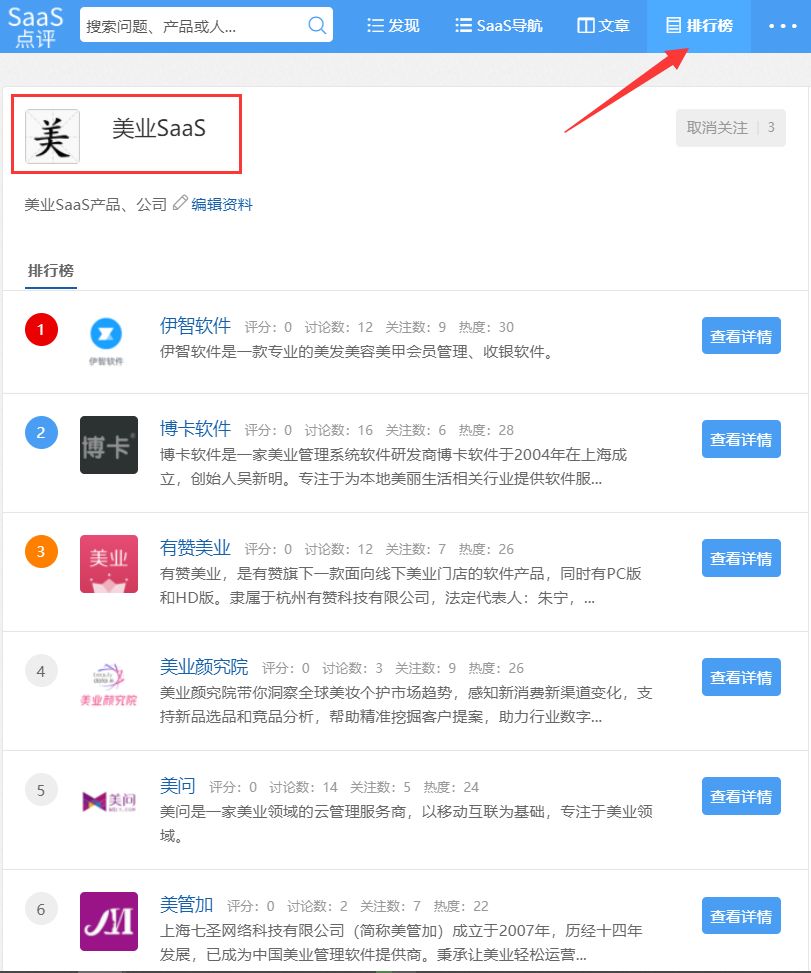Screen dimensions: 811x973
Task: Toggle the 取消关注 follow button
Action: pos(730,128)
